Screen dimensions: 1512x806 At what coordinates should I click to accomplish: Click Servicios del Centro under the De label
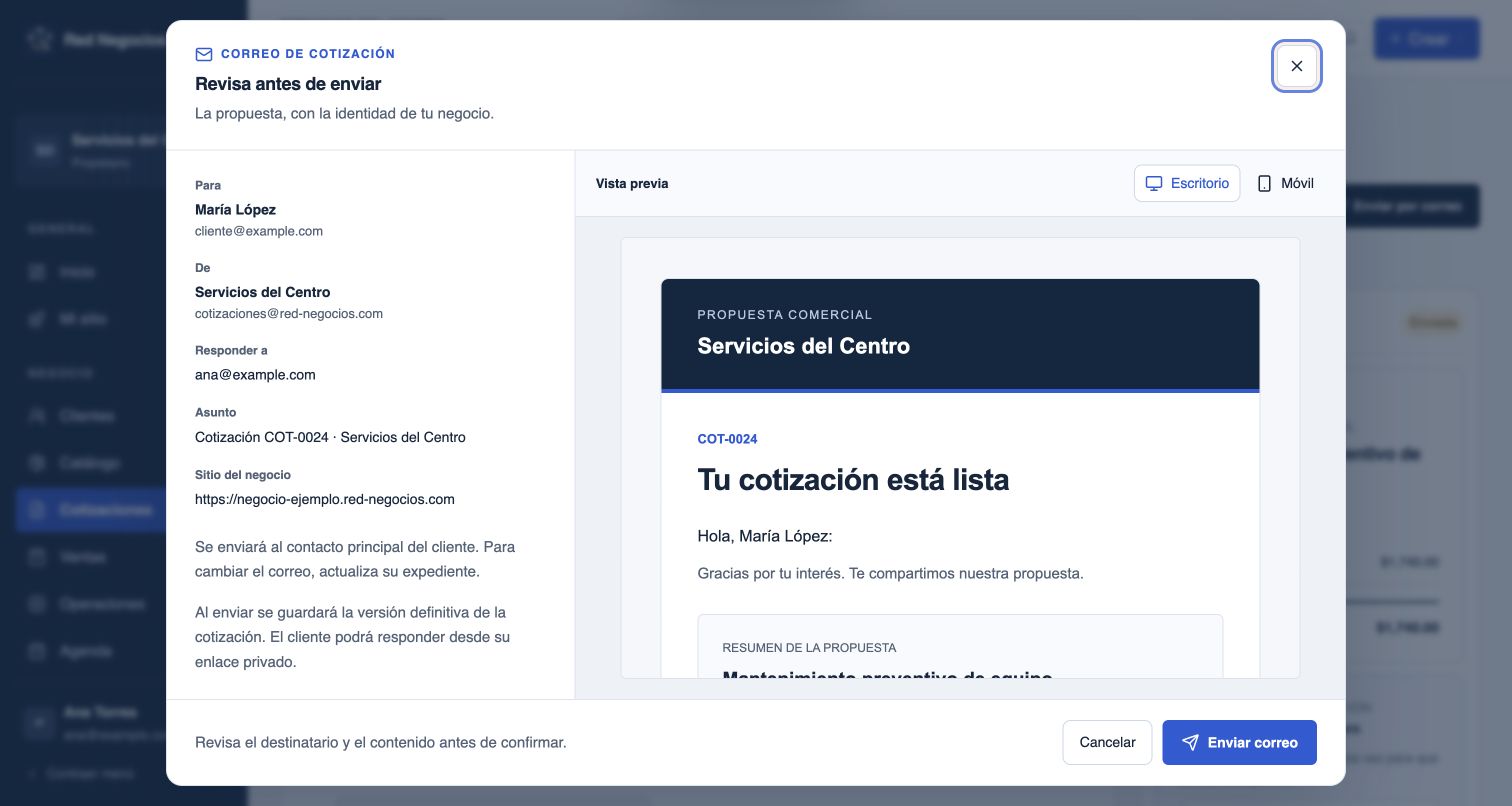click(262, 292)
